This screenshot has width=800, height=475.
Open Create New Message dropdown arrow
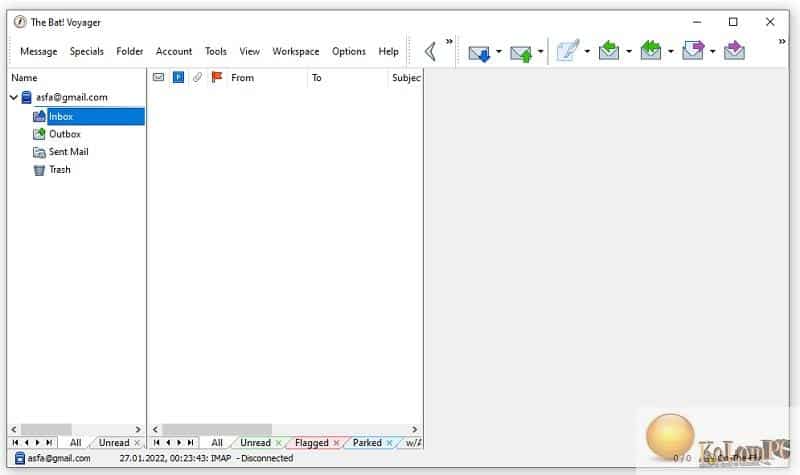coord(587,52)
